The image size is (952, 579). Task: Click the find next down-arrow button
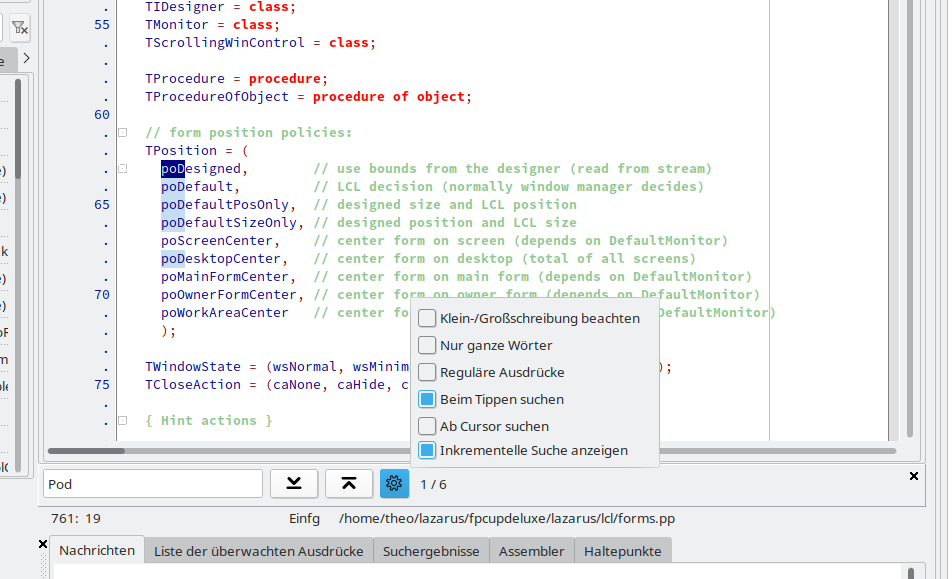coord(294,484)
